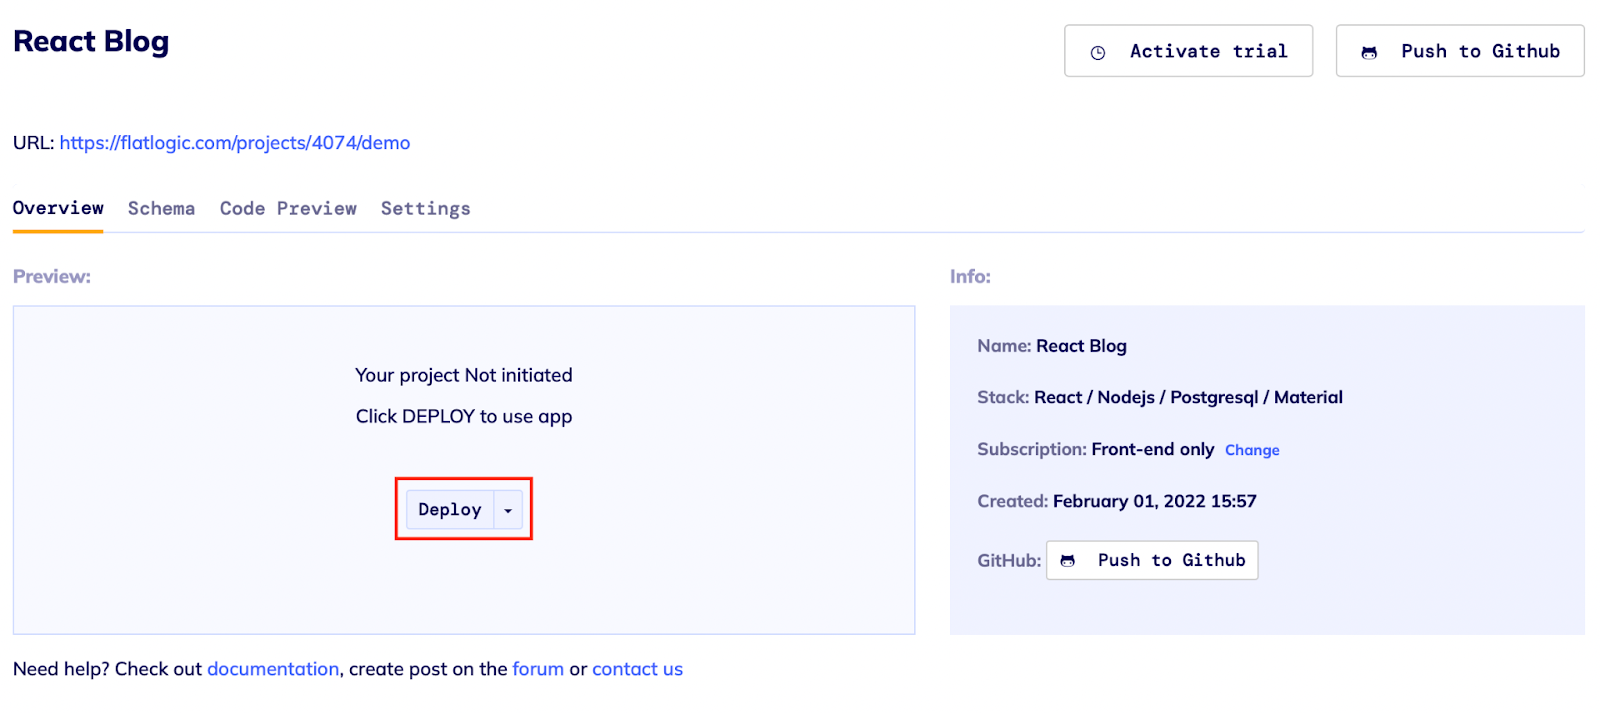Click the Created date in Info panel
The height and width of the screenshot is (713, 1600).
1154,501
